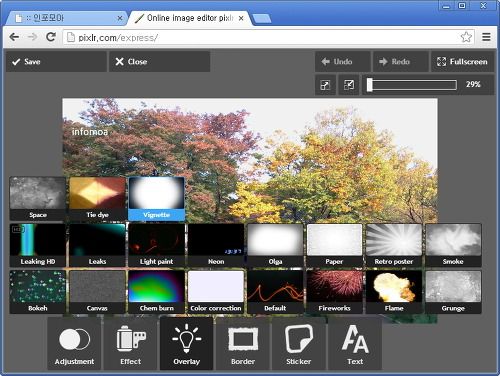Choose the Neon overlay
Screen dimensions: 500x376
216,245
